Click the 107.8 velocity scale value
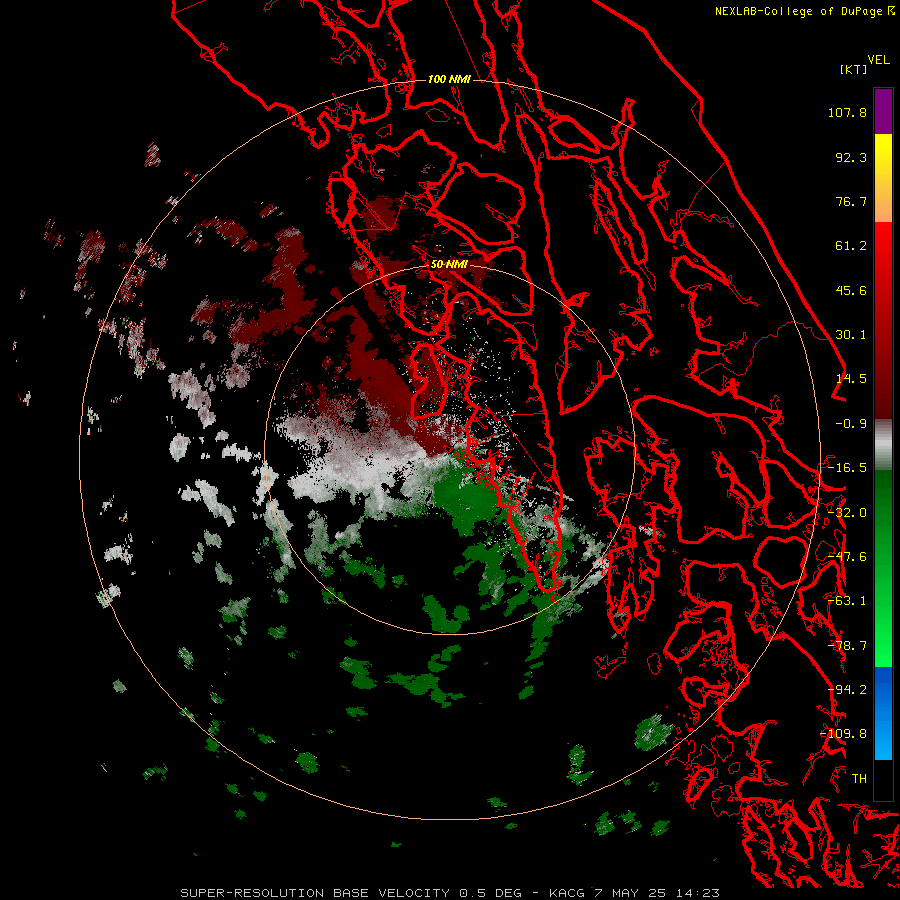900x900 pixels. tap(847, 112)
